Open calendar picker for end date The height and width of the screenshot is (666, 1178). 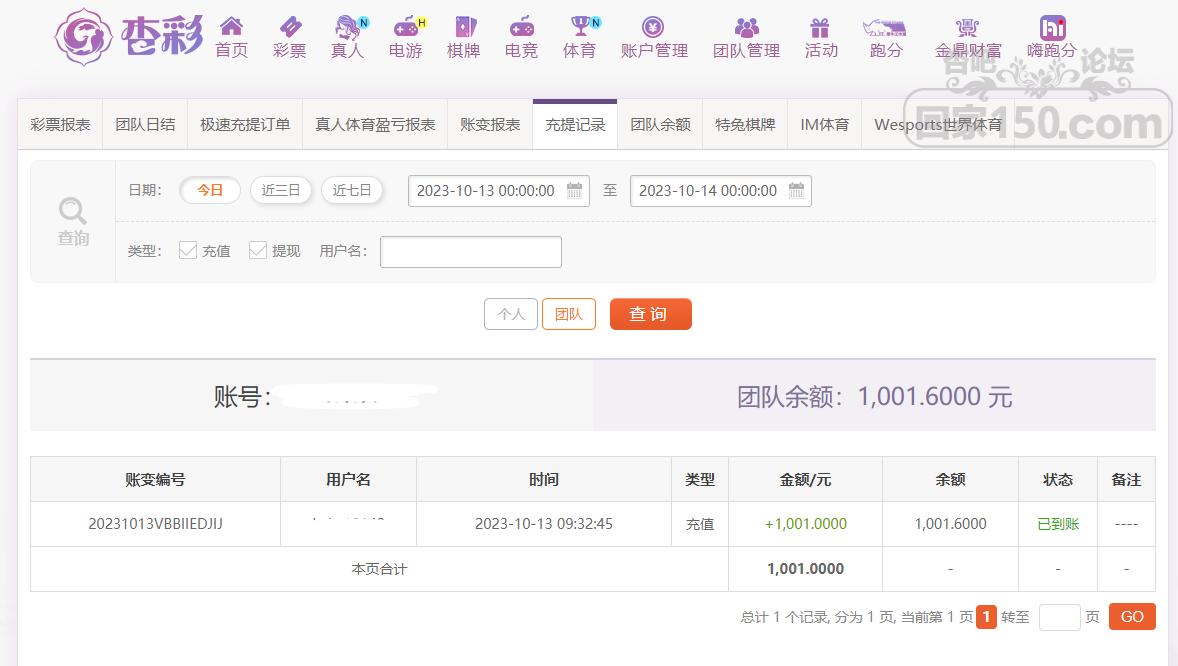click(797, 190)
